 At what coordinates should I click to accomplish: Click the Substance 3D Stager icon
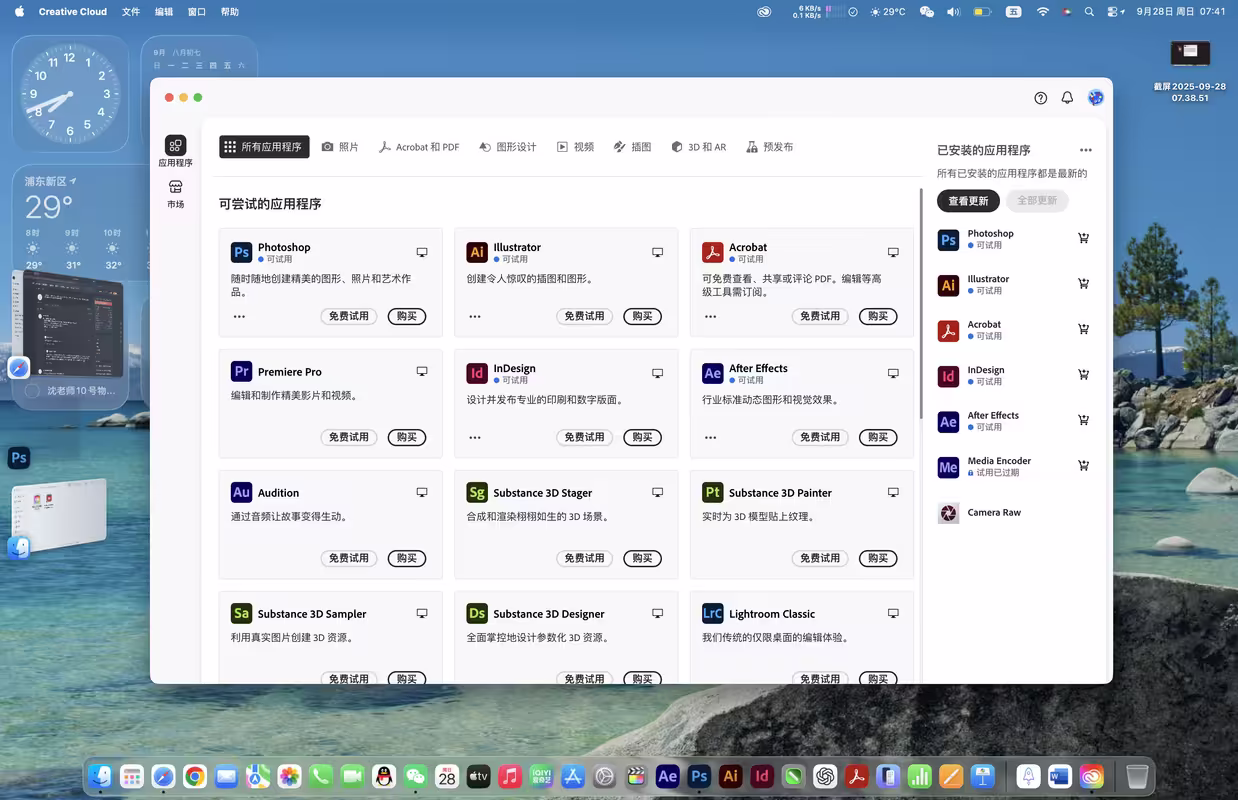point(477,493)
